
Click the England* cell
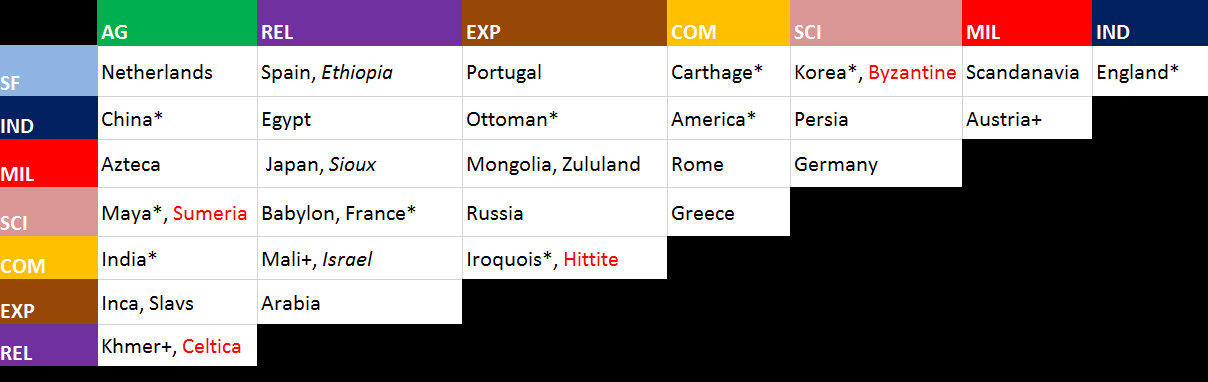(x=1150, y=72)
